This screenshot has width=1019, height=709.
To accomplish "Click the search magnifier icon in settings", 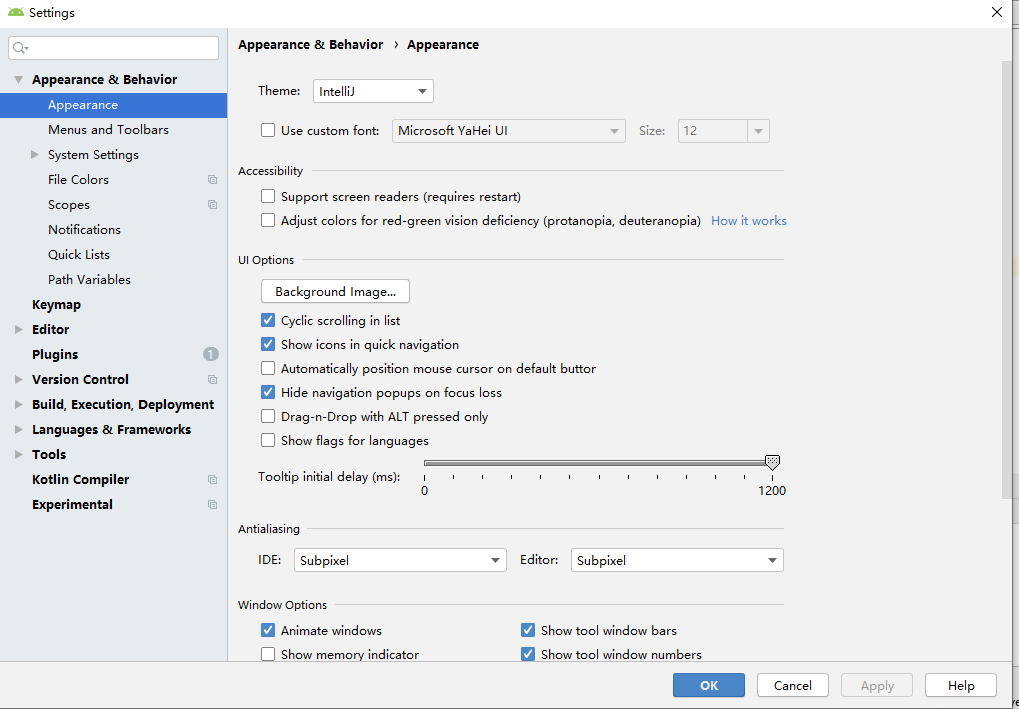I will pyautogui.click(x=20, y=48).
